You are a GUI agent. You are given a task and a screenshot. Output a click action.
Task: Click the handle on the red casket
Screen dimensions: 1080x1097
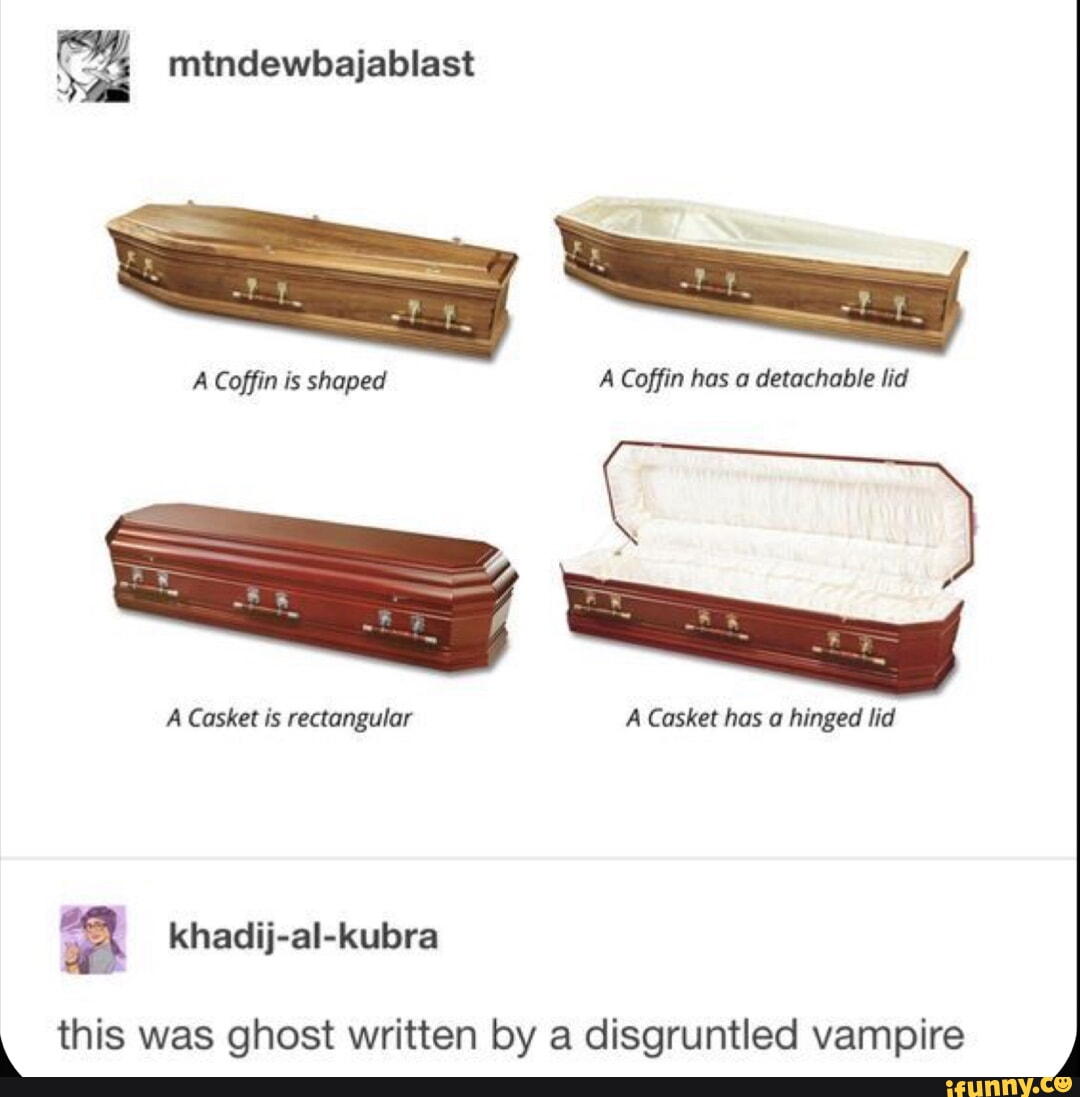pyautogui.click(x=267, y=614)
